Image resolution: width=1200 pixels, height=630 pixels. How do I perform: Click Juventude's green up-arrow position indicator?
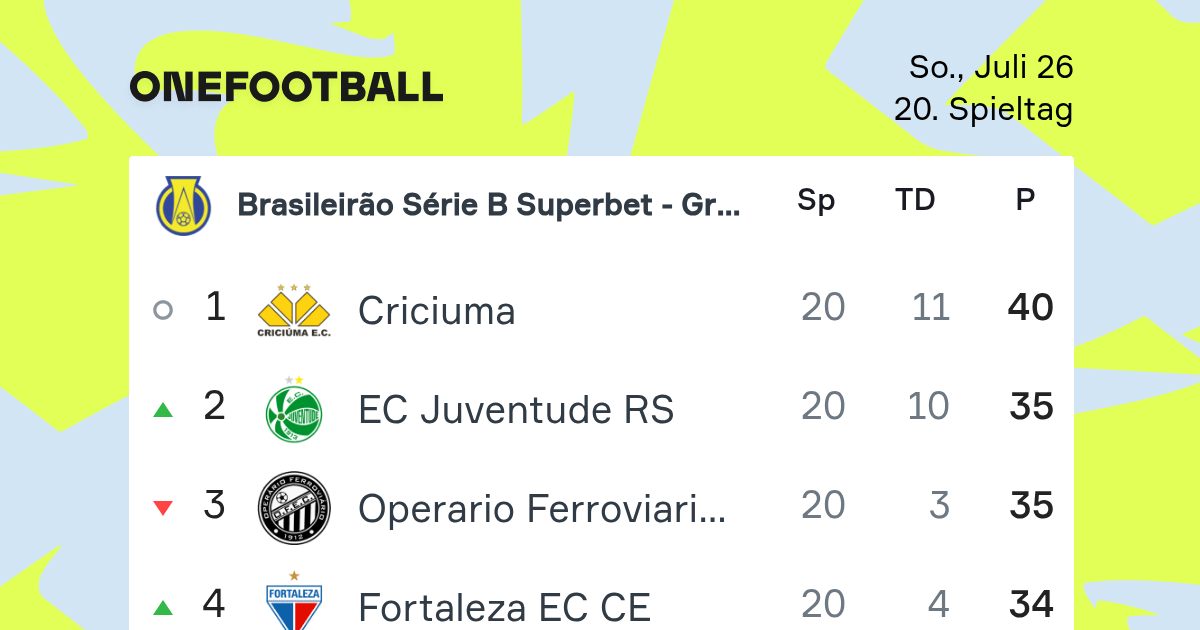click(163, 409)
